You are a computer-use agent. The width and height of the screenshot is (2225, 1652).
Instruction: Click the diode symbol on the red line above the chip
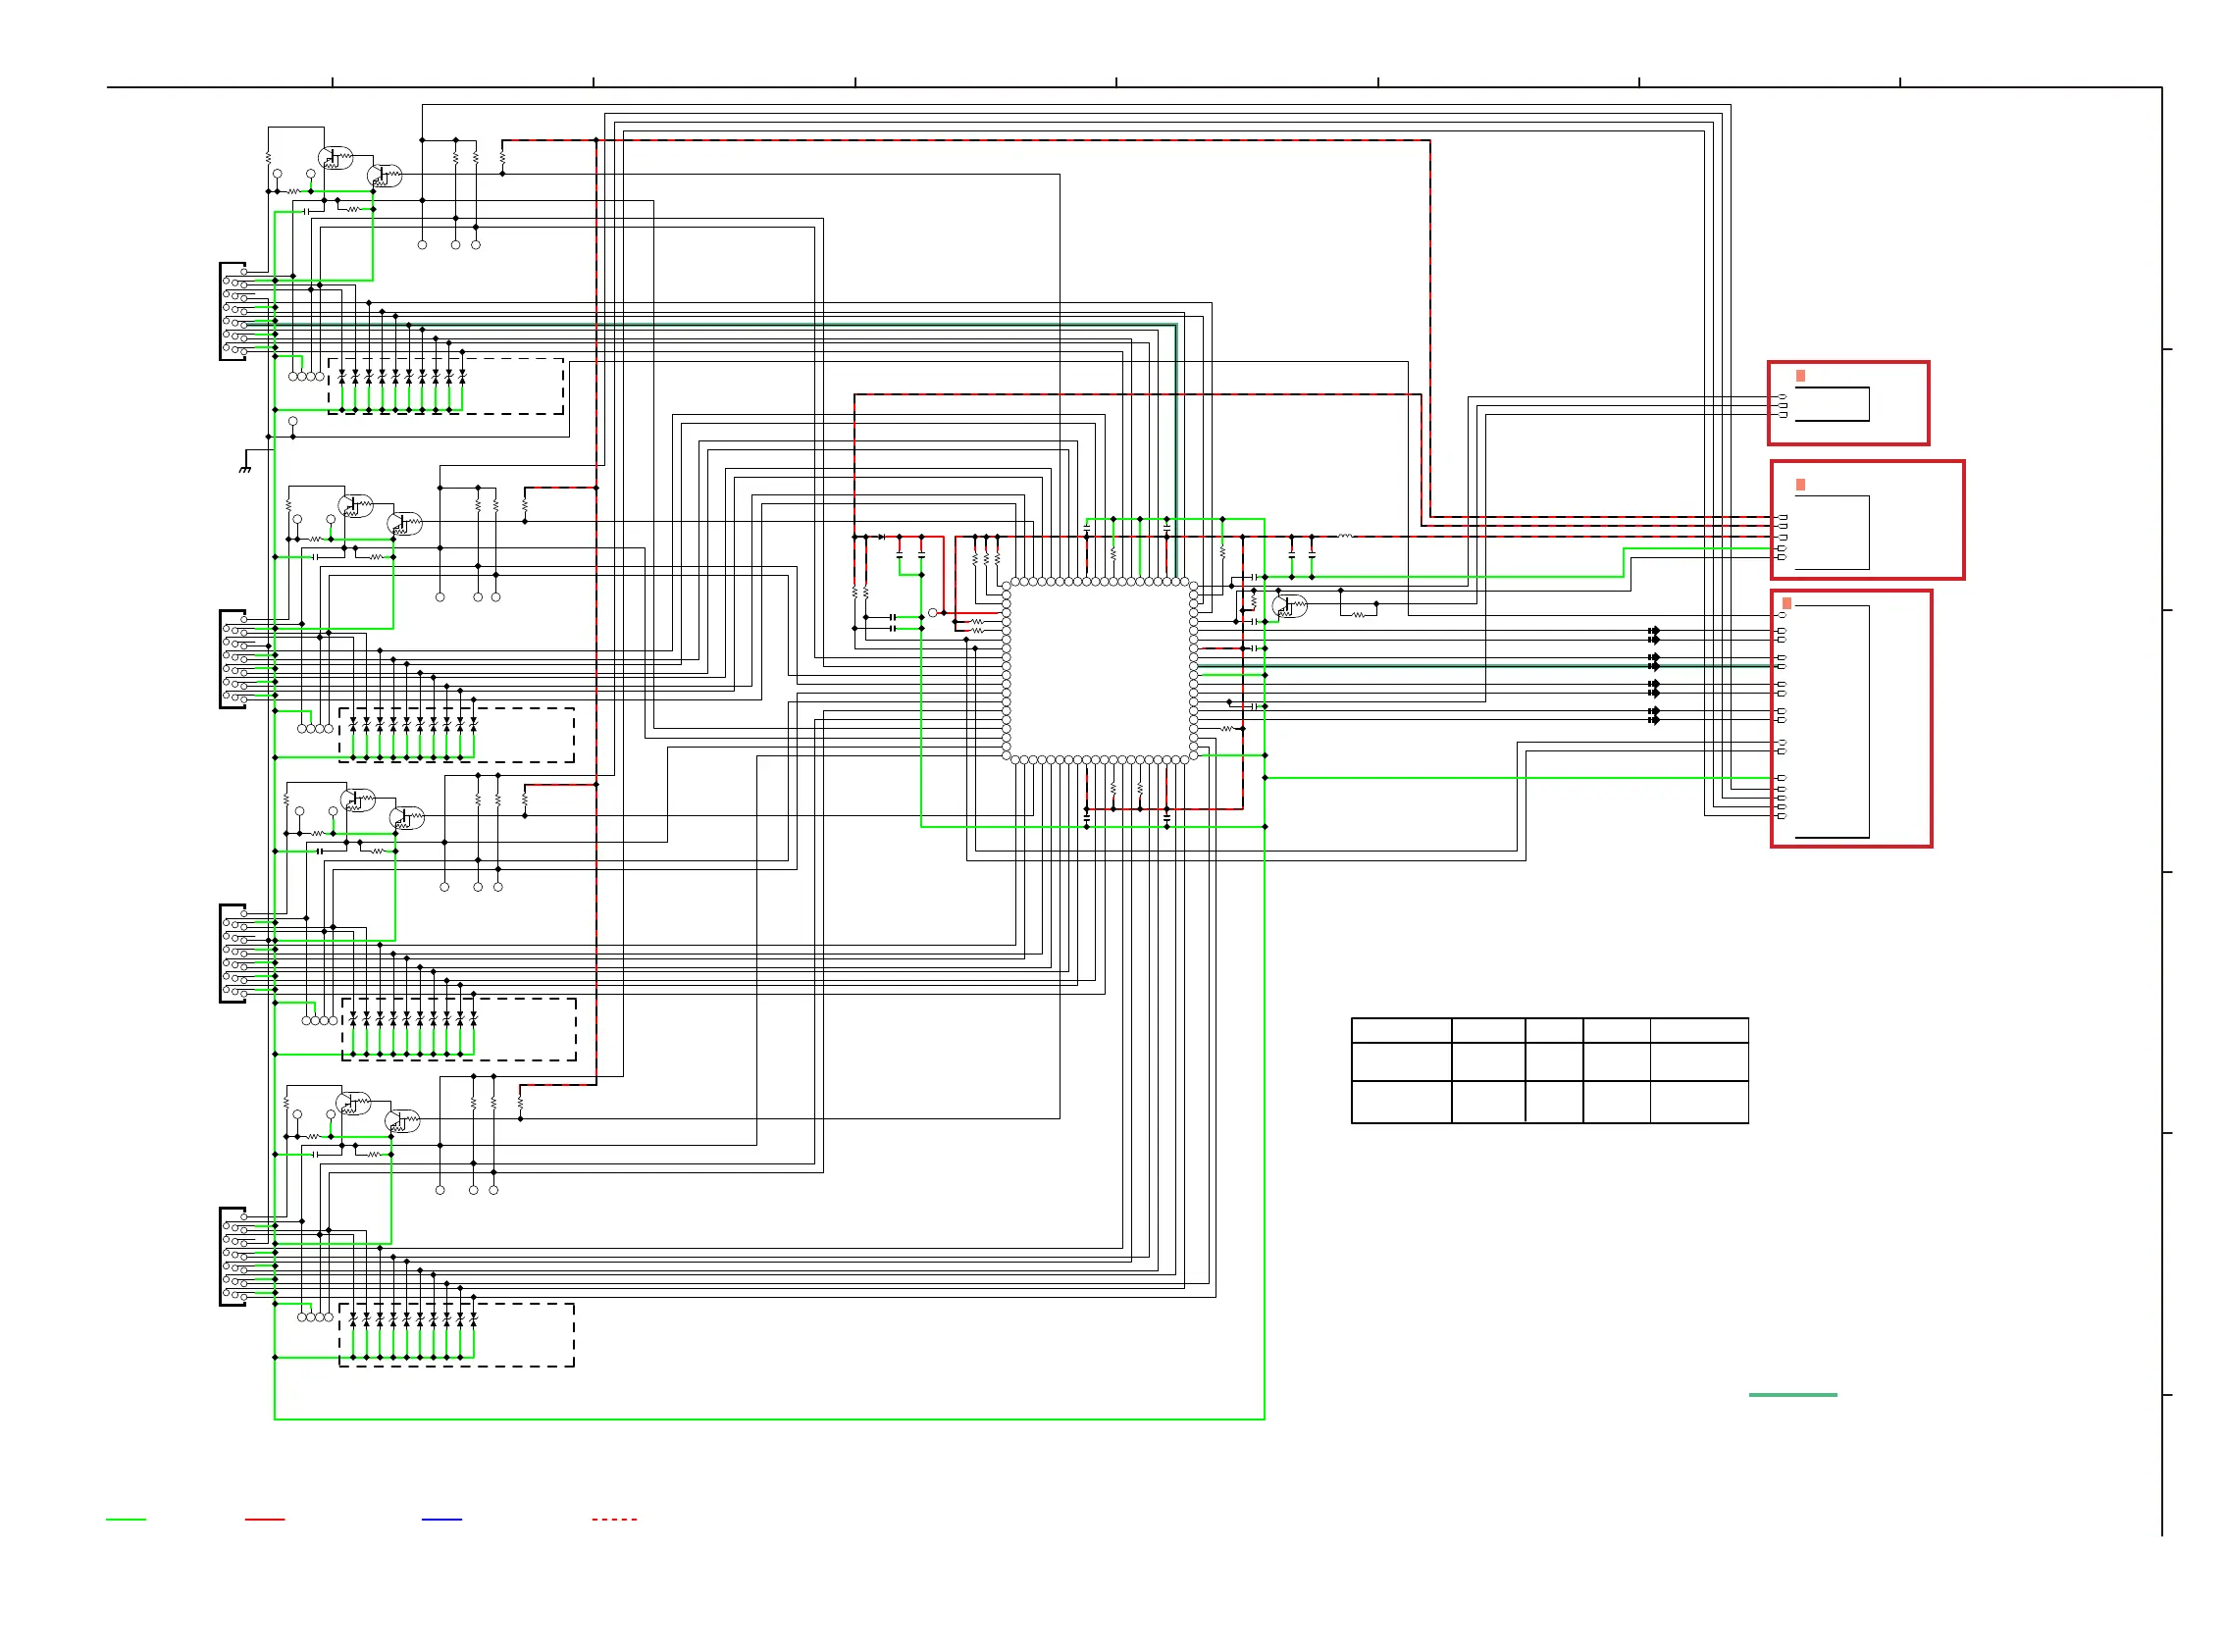(881, 537)
